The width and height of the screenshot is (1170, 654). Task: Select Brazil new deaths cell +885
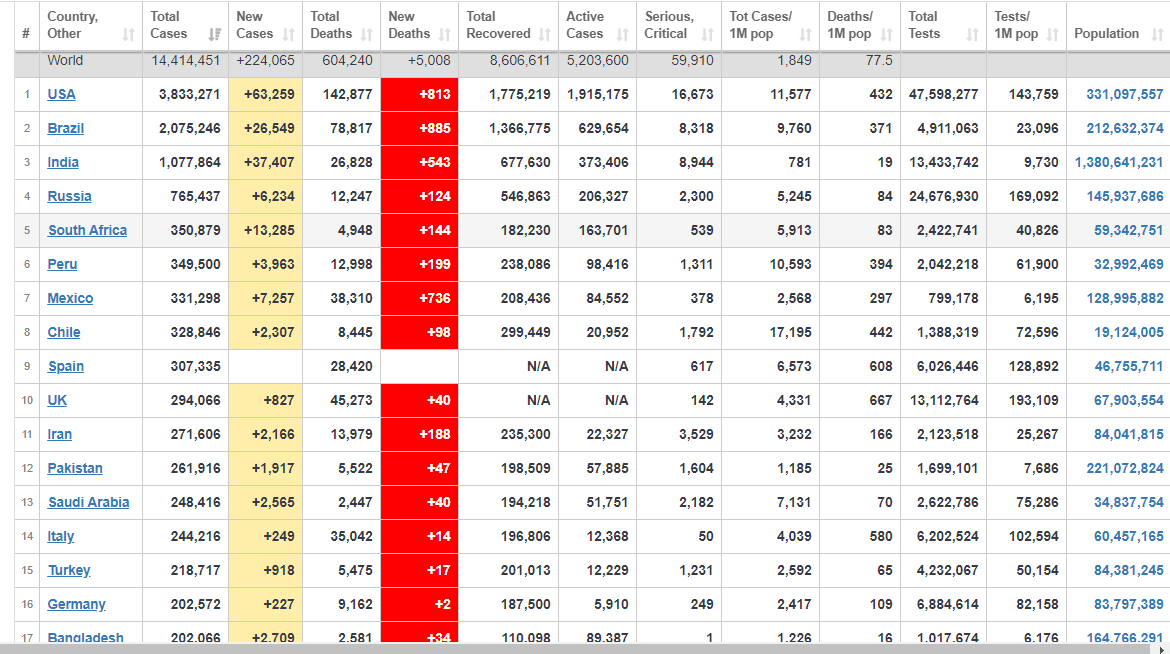point(419,128)
